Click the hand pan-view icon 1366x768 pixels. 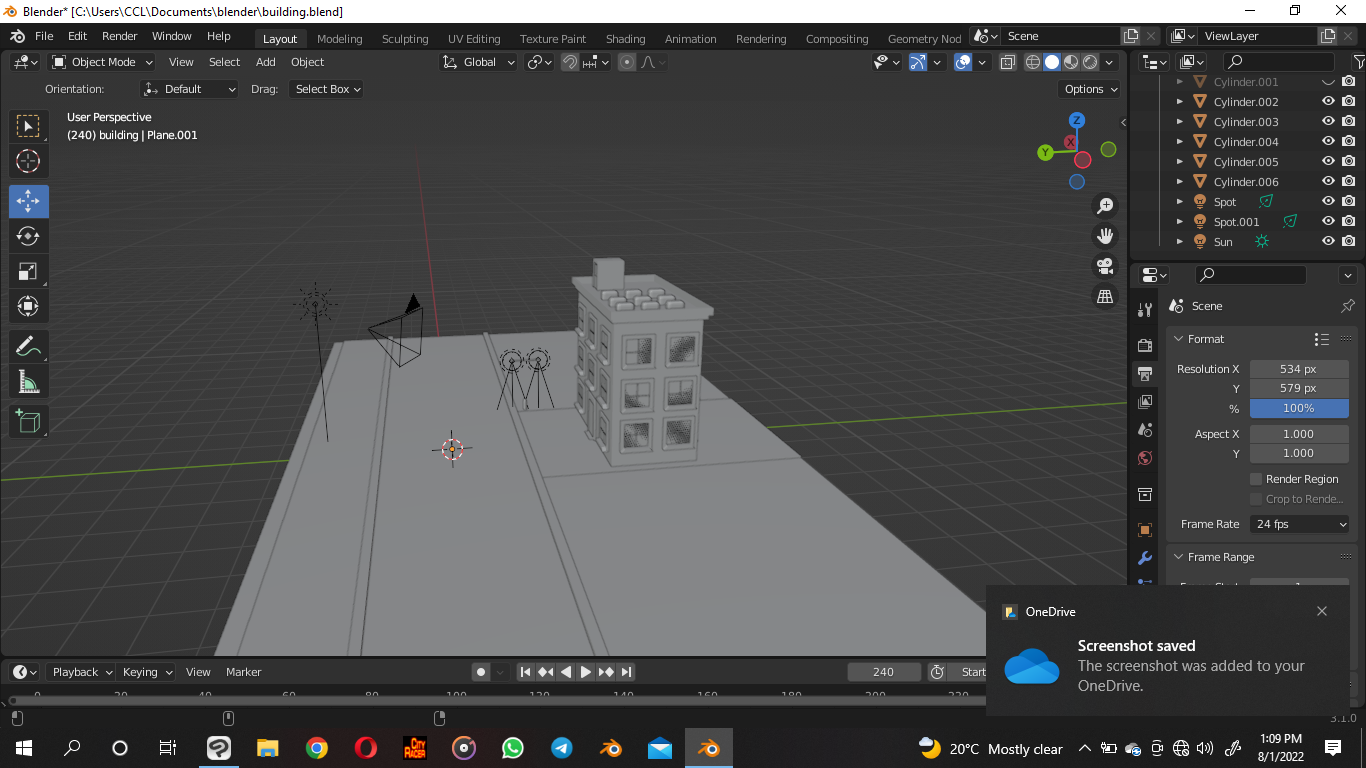[1105, 236]
